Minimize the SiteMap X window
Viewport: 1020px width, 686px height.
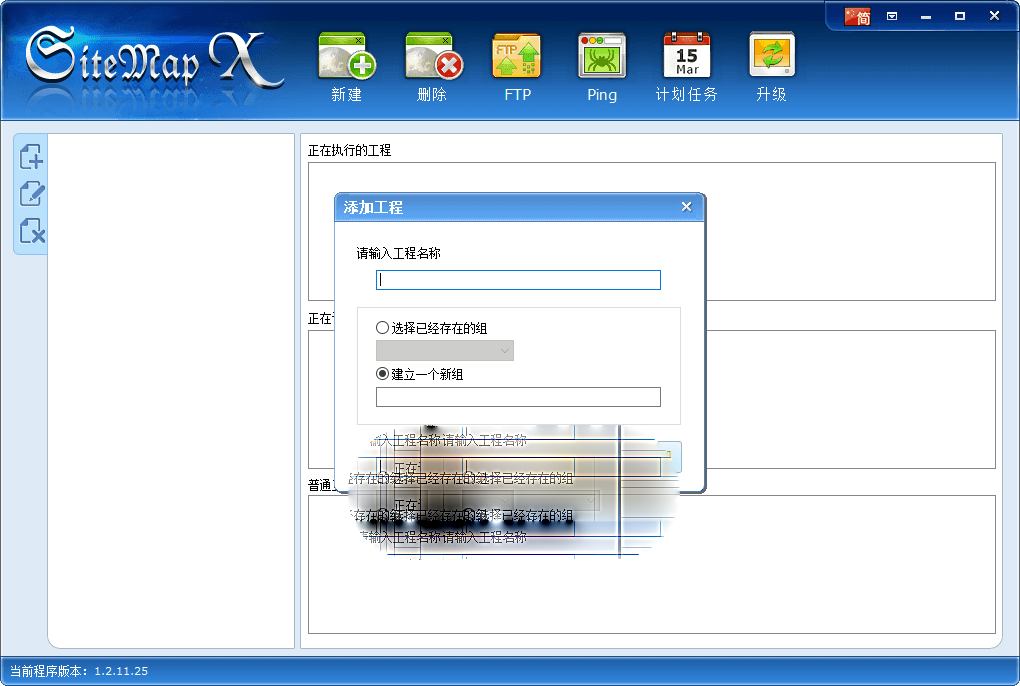[926, 16]
